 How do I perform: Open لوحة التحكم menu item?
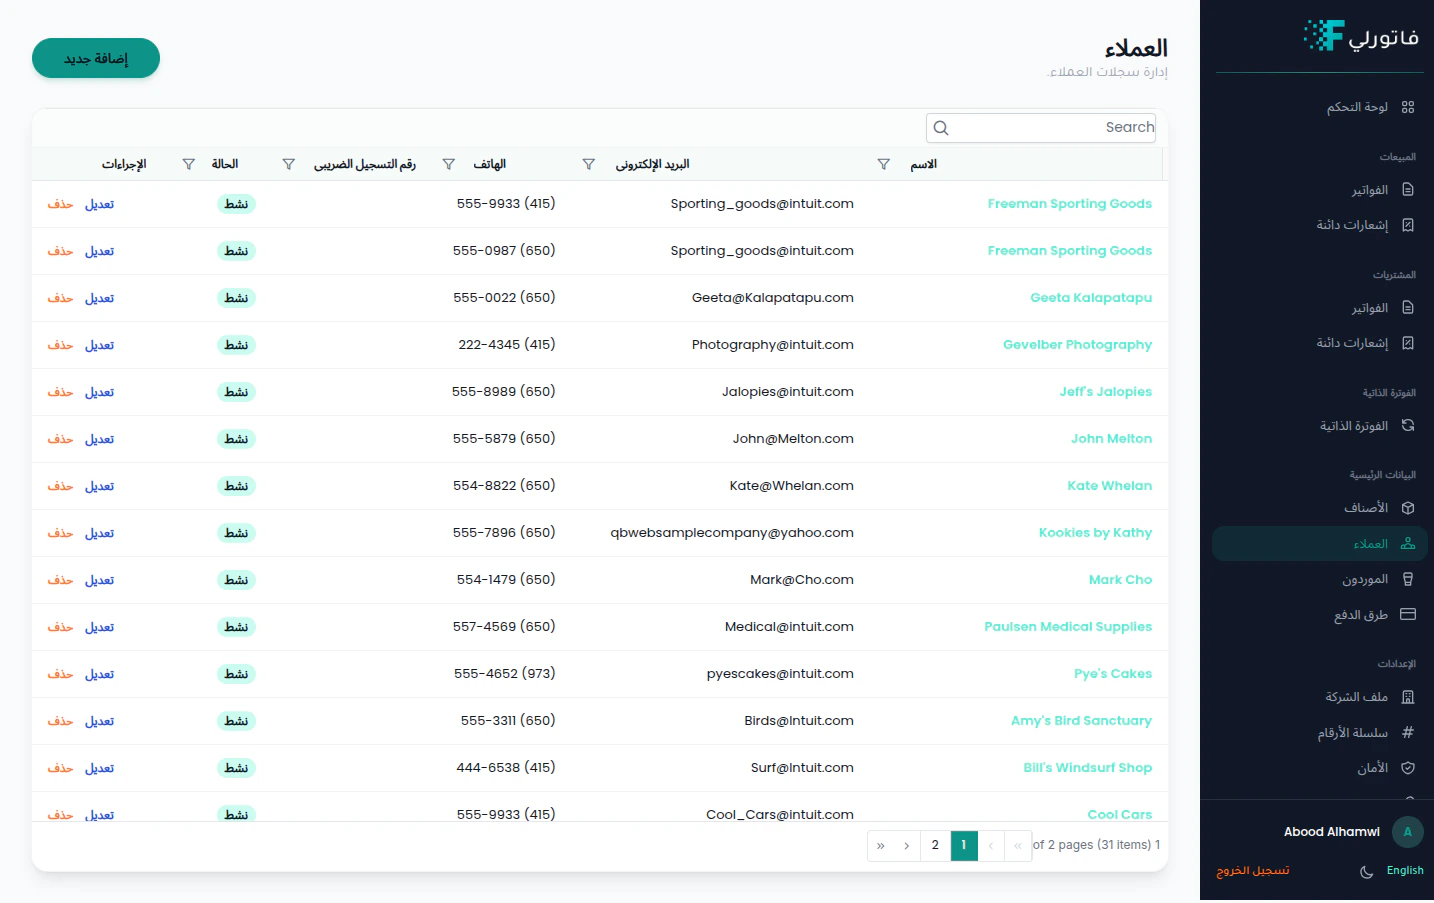pyautogui.click(x=1357, y=107)
